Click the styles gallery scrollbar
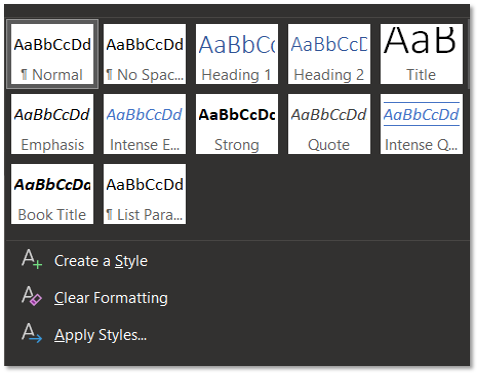This screenshot has width=480, height=376. tap(469, 54)
